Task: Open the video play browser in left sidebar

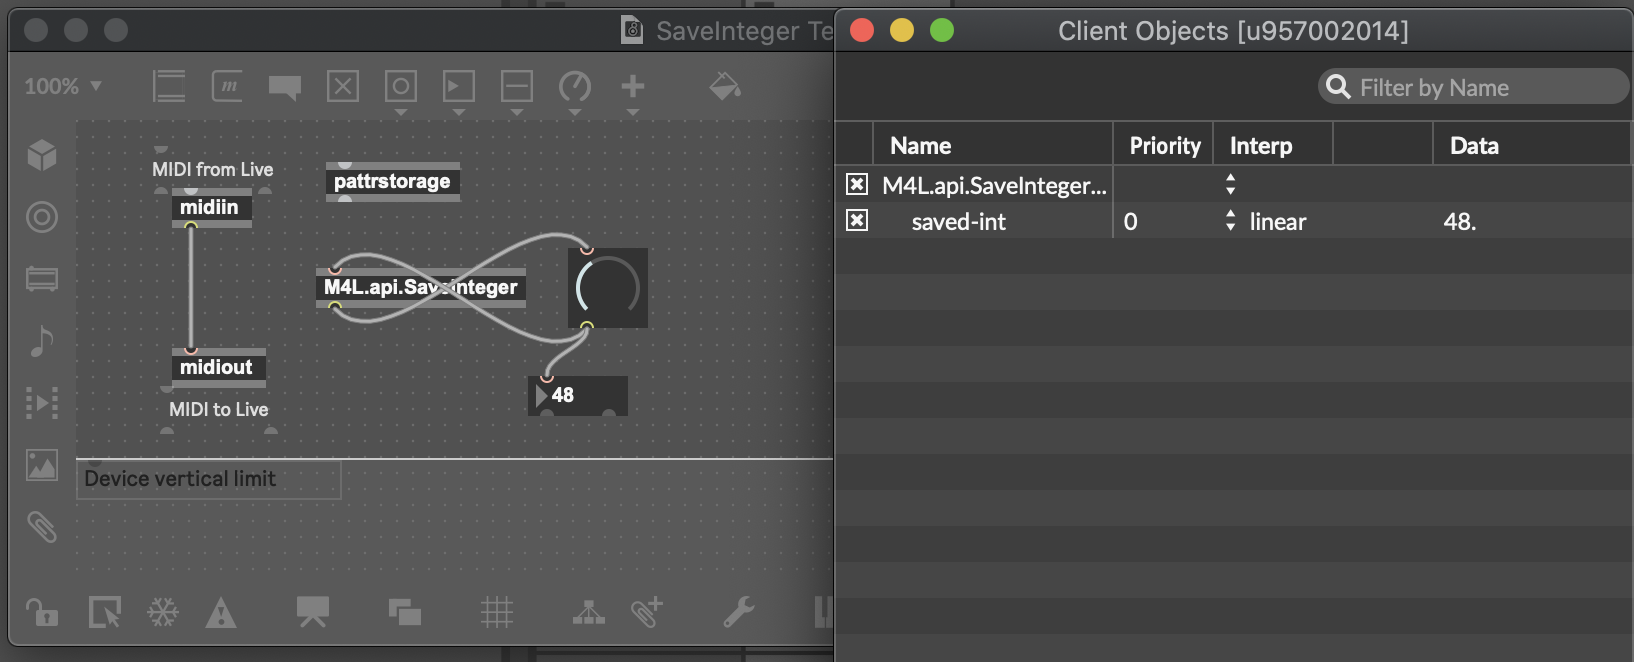Action: click(42, 403)
